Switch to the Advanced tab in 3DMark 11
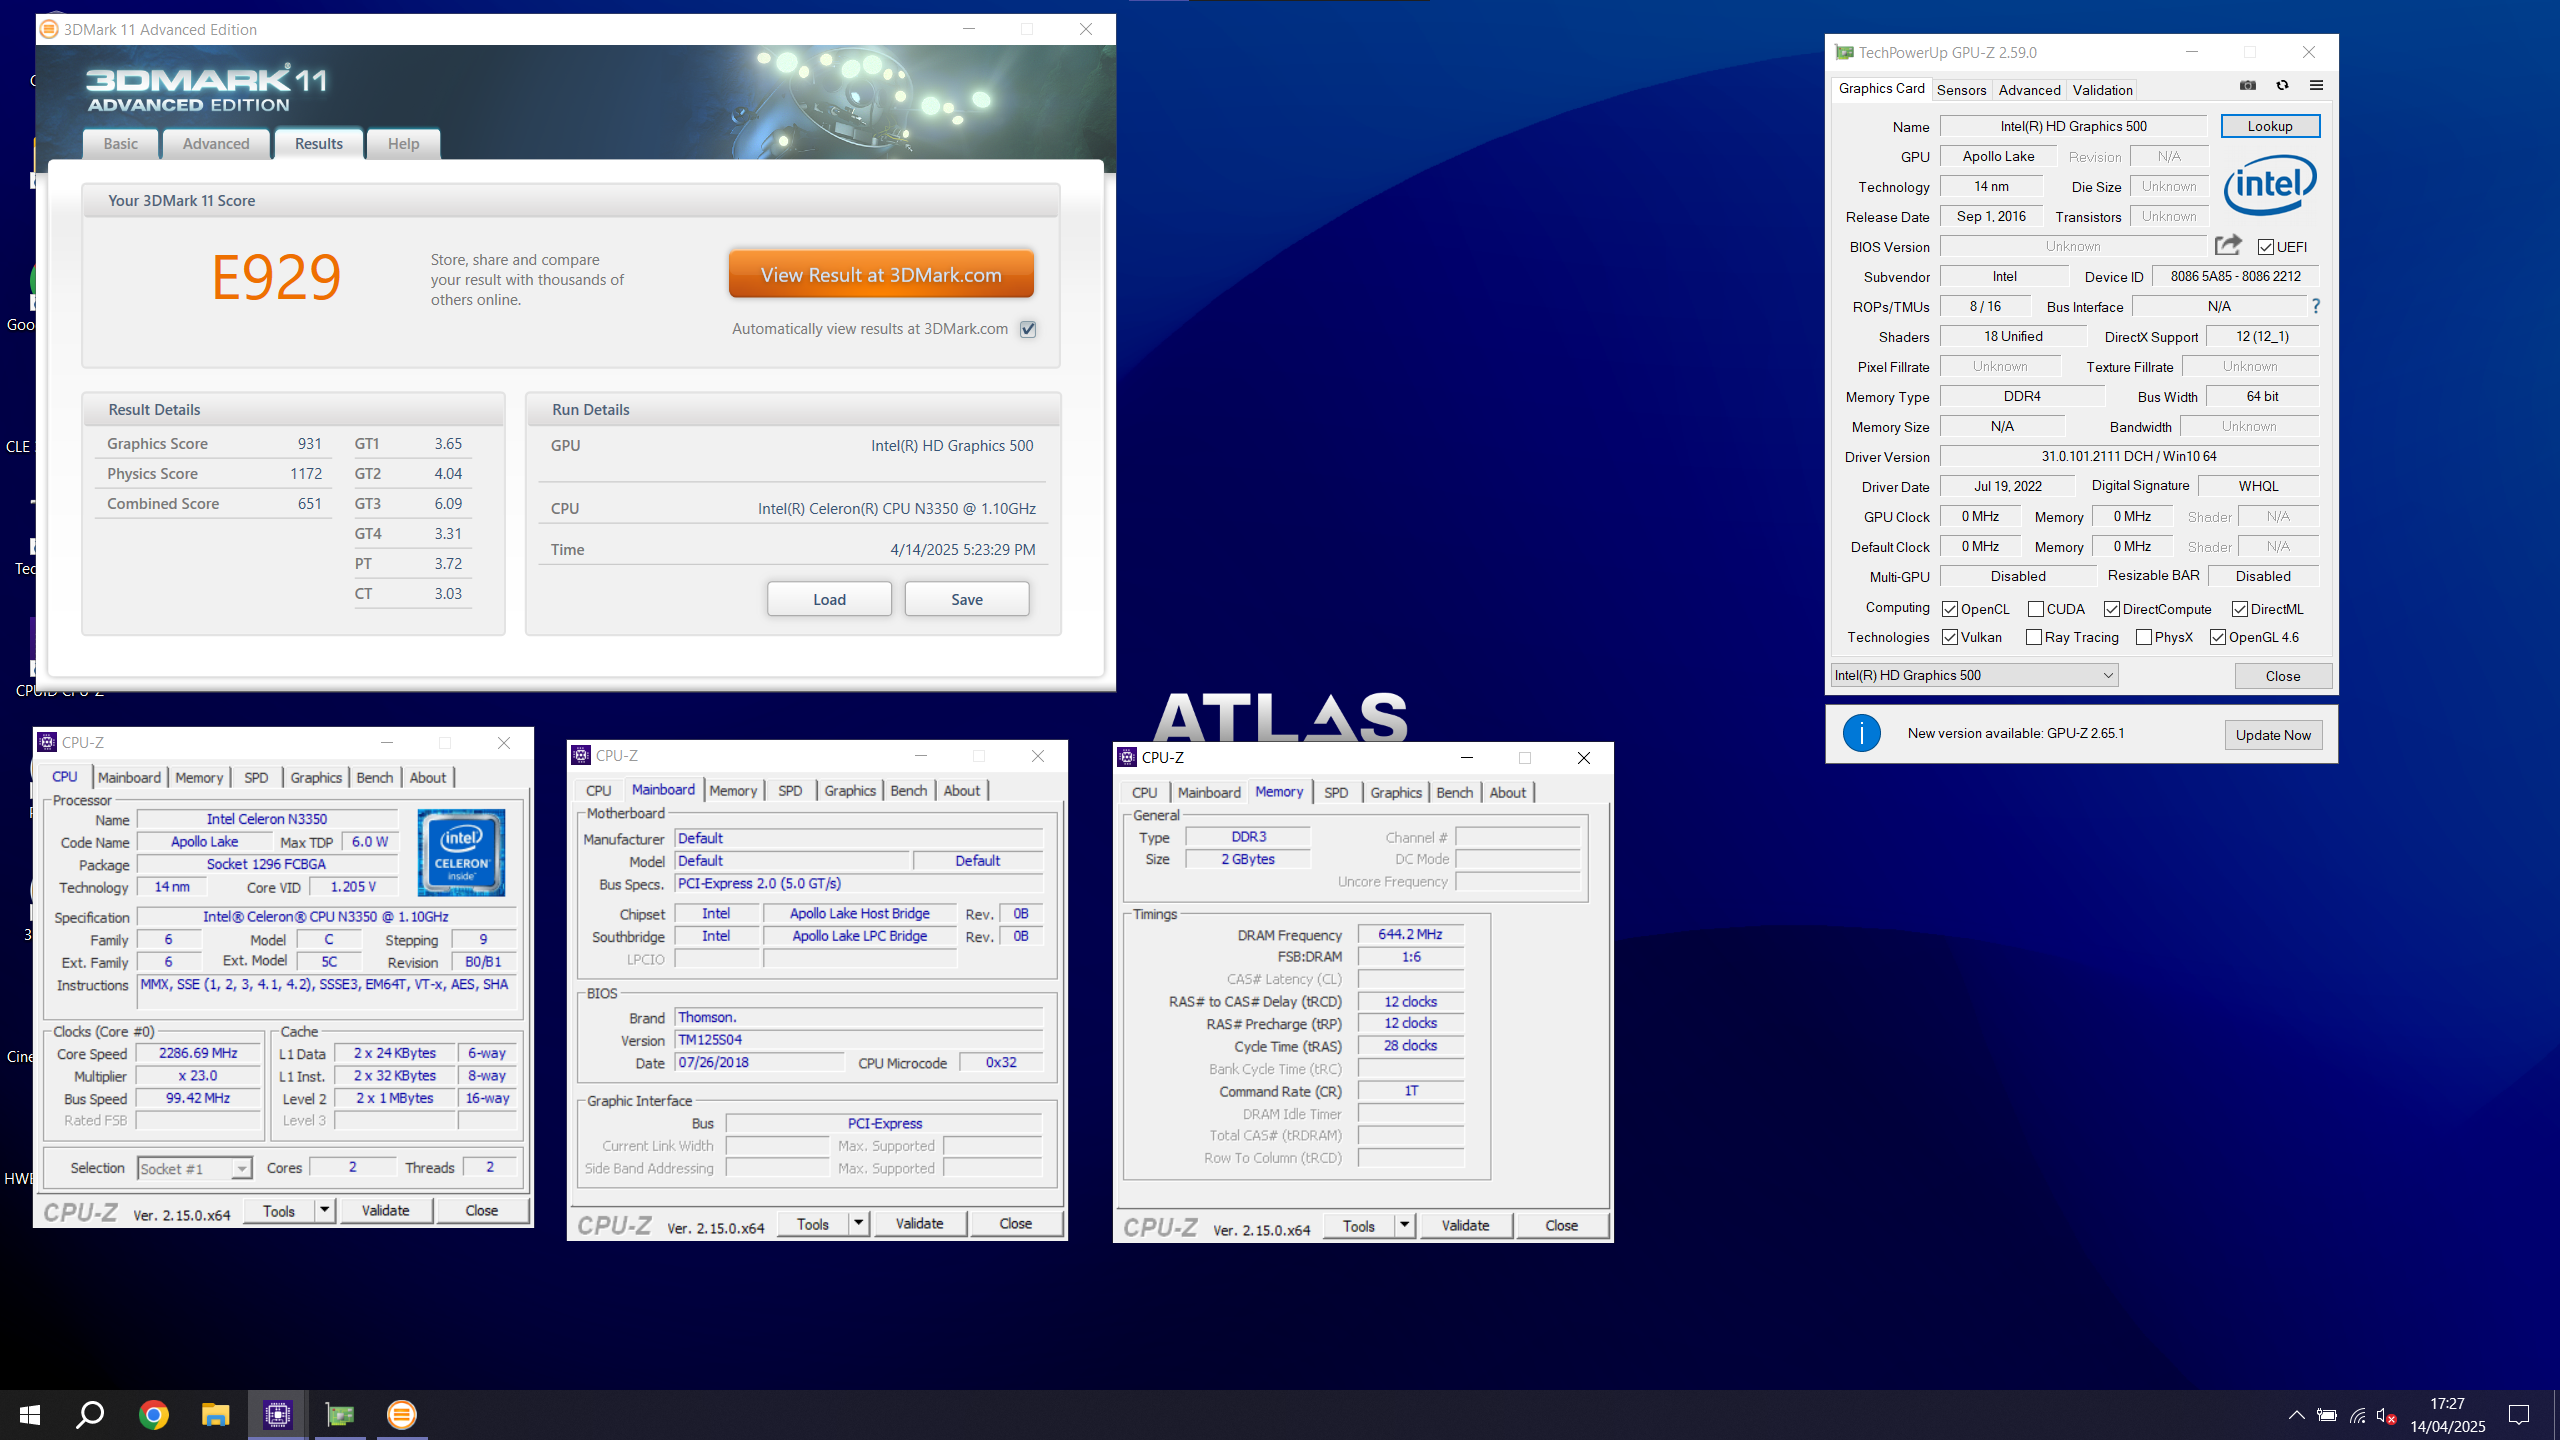 coord(216,144)
